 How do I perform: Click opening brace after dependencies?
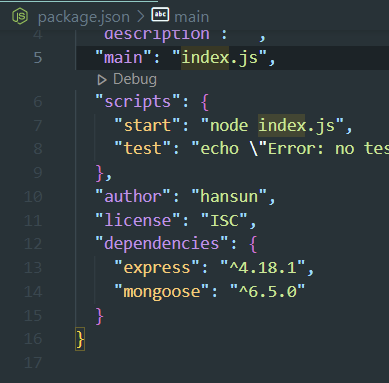[x=253, y=244]
